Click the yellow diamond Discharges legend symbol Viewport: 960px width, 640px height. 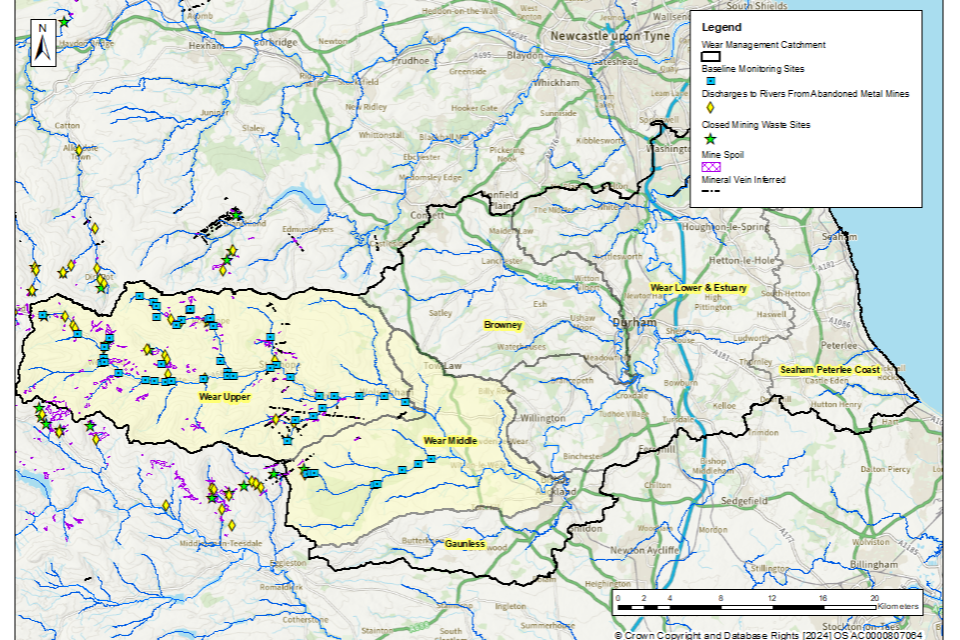(x=710, y=108)
